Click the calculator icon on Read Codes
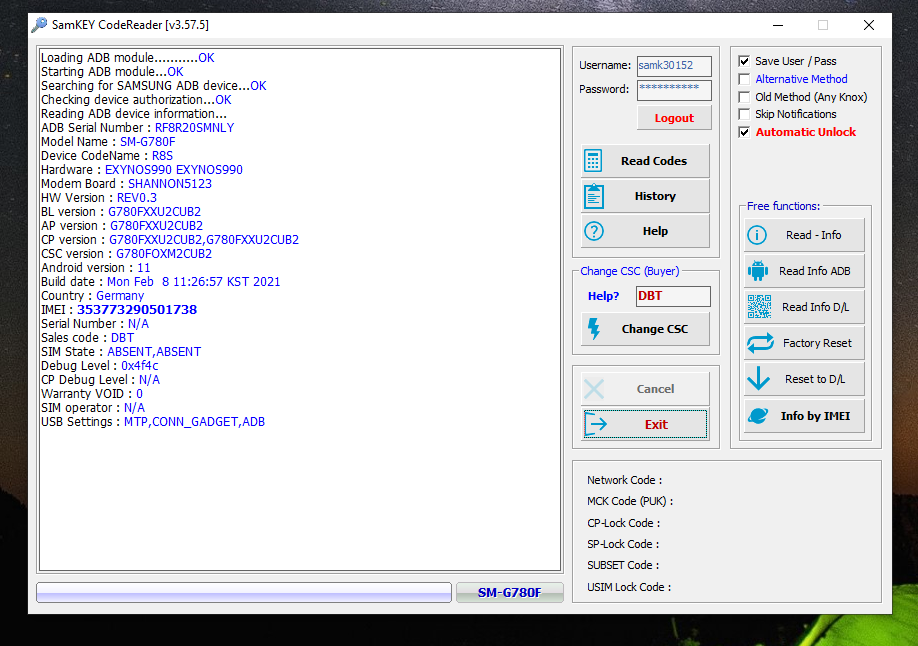This screenshot has height=646, width=918. (x=593, y=160)
